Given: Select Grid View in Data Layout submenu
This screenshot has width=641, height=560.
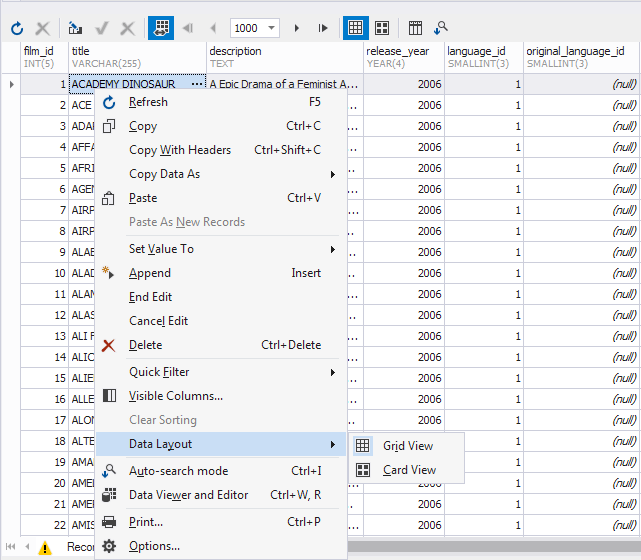Looking at the screenshot, I should (x=407, y=446).
